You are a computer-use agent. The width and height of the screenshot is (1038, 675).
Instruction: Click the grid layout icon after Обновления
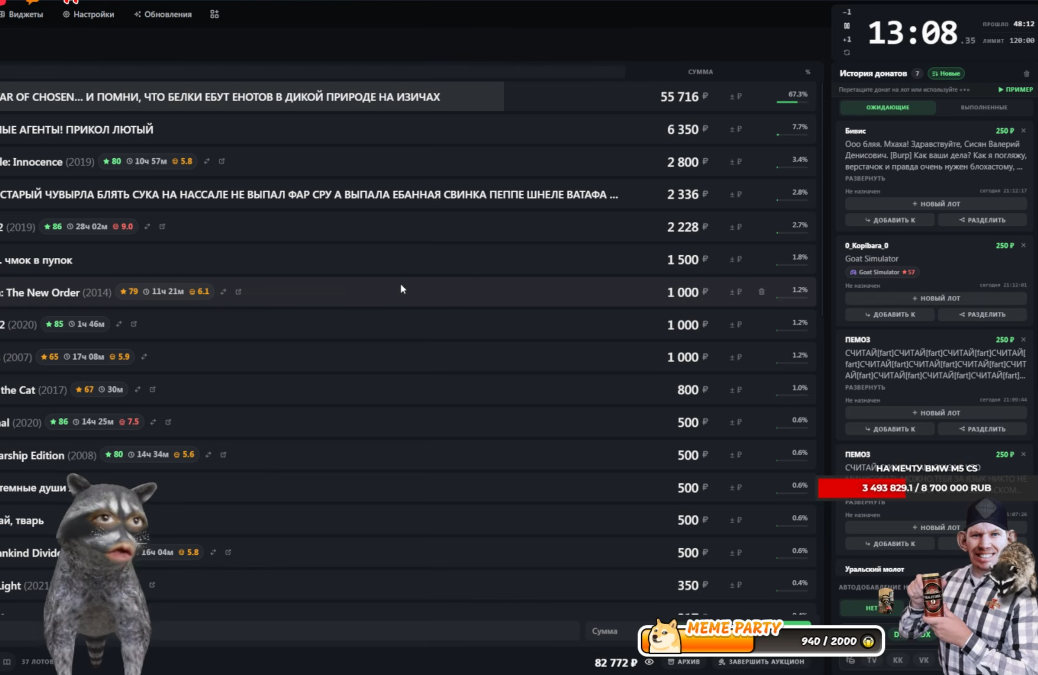[214, 14]
